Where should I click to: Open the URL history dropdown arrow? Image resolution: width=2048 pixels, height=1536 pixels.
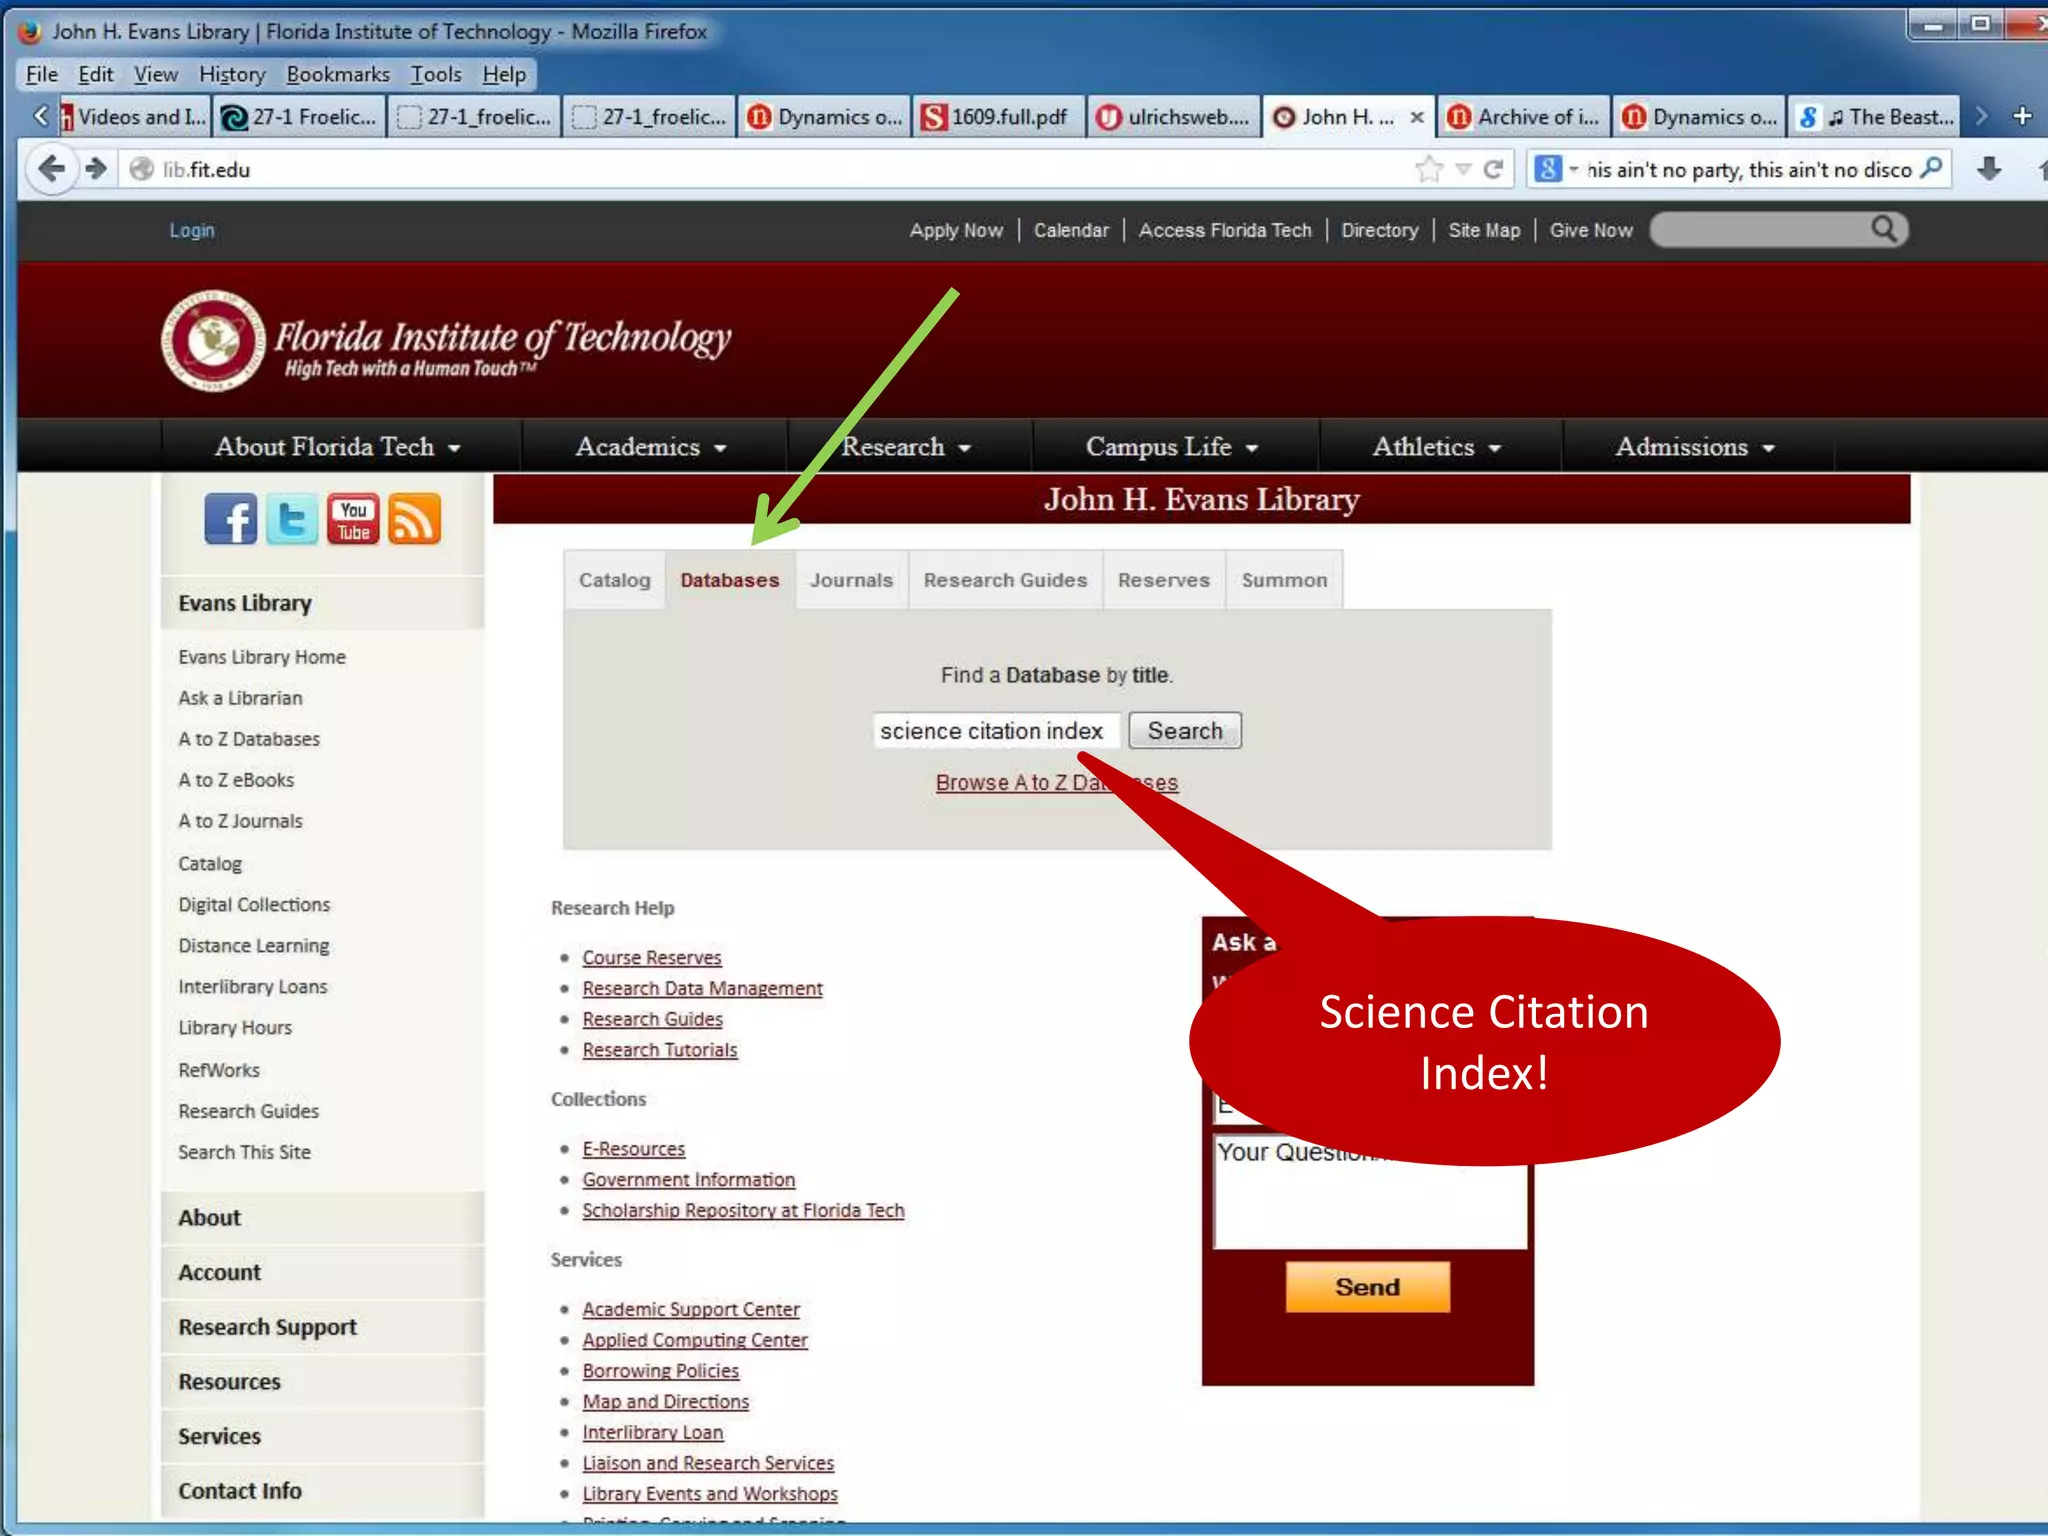(1463, 170)
